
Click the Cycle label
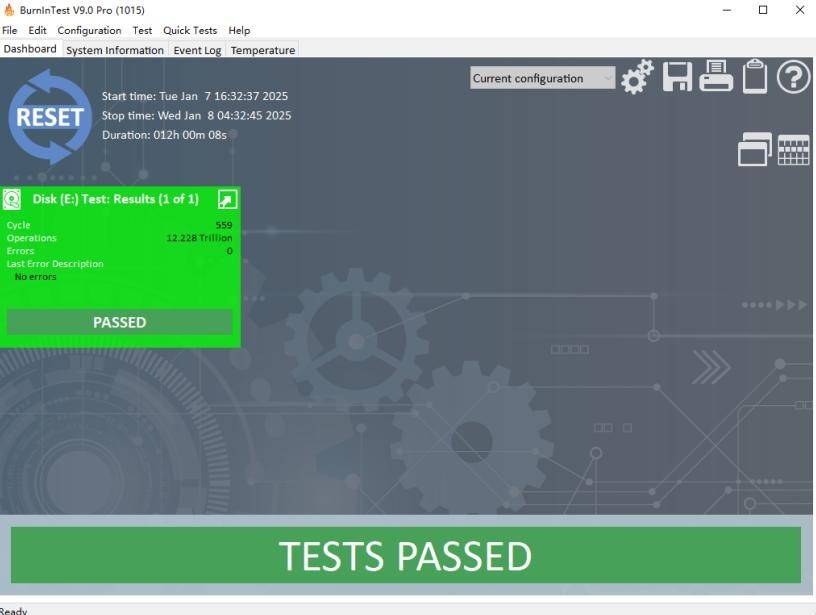[x=18, y=225]
